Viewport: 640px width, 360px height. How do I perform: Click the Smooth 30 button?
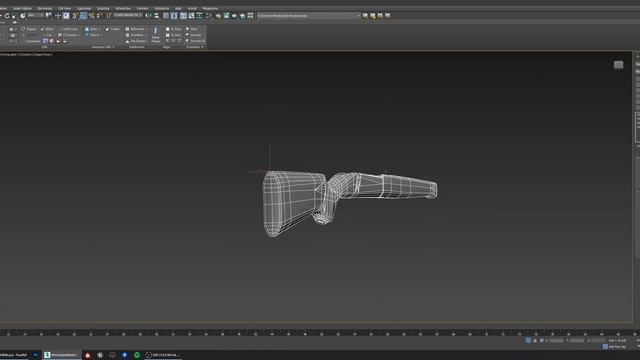pos(196,41)
